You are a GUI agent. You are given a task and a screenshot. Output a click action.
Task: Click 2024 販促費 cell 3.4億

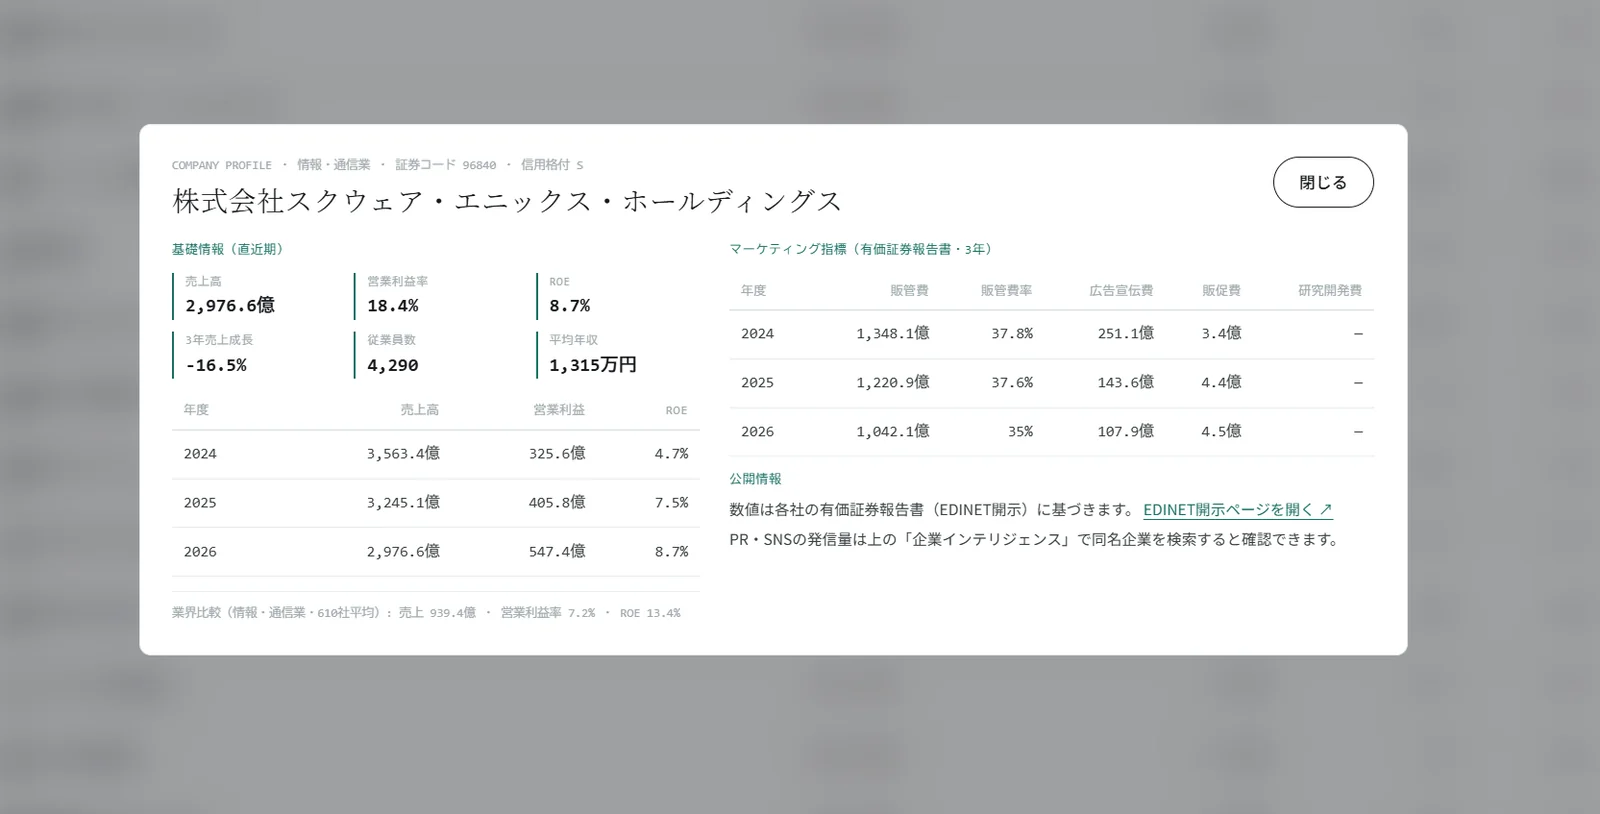(1221, 333)
